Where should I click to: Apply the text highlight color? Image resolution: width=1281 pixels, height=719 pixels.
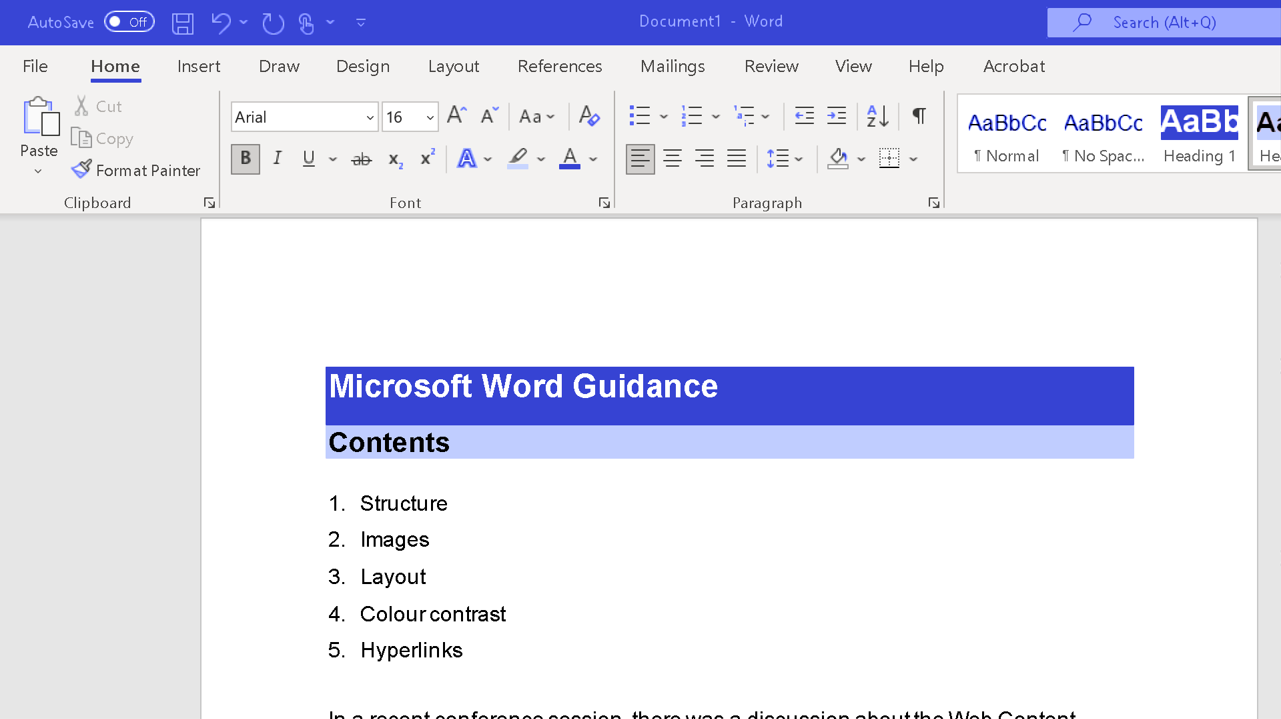518,159
